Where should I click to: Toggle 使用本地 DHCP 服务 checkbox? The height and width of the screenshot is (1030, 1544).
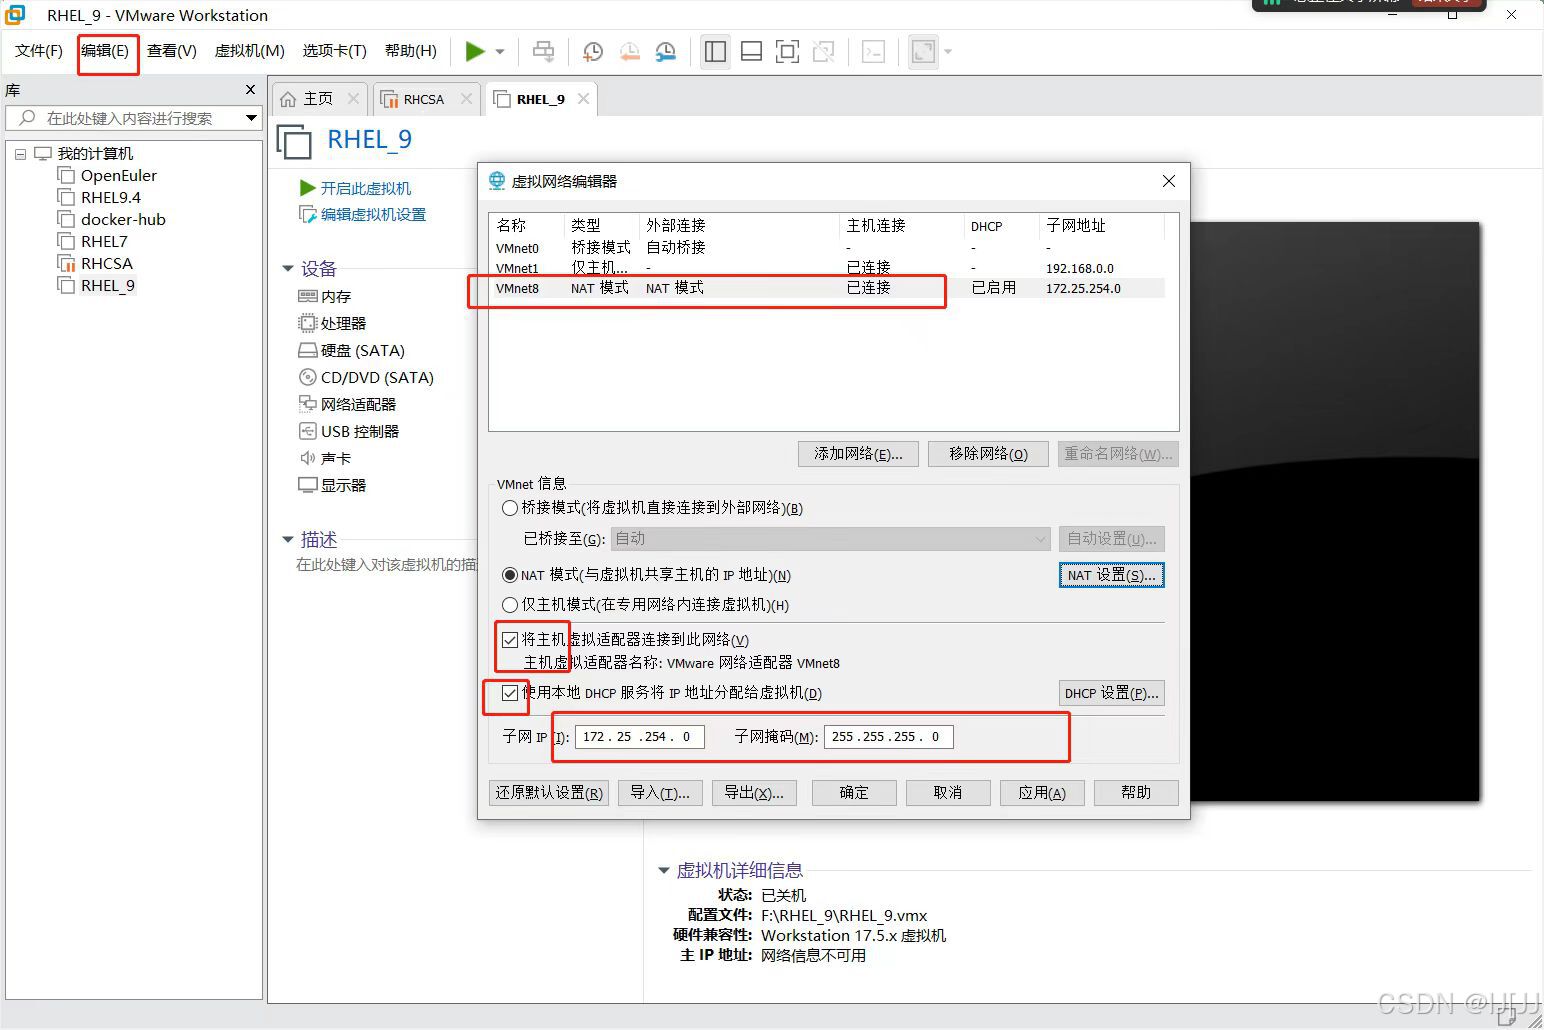coord(510,693)
